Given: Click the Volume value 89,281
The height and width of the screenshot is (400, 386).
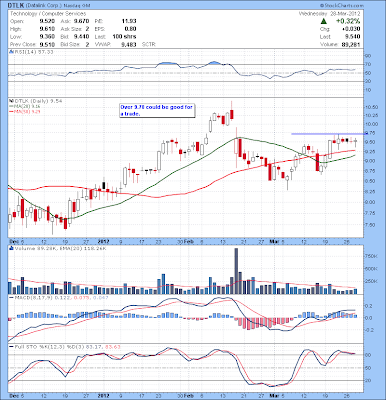Looking at the screenshot, I should [350, 45].
